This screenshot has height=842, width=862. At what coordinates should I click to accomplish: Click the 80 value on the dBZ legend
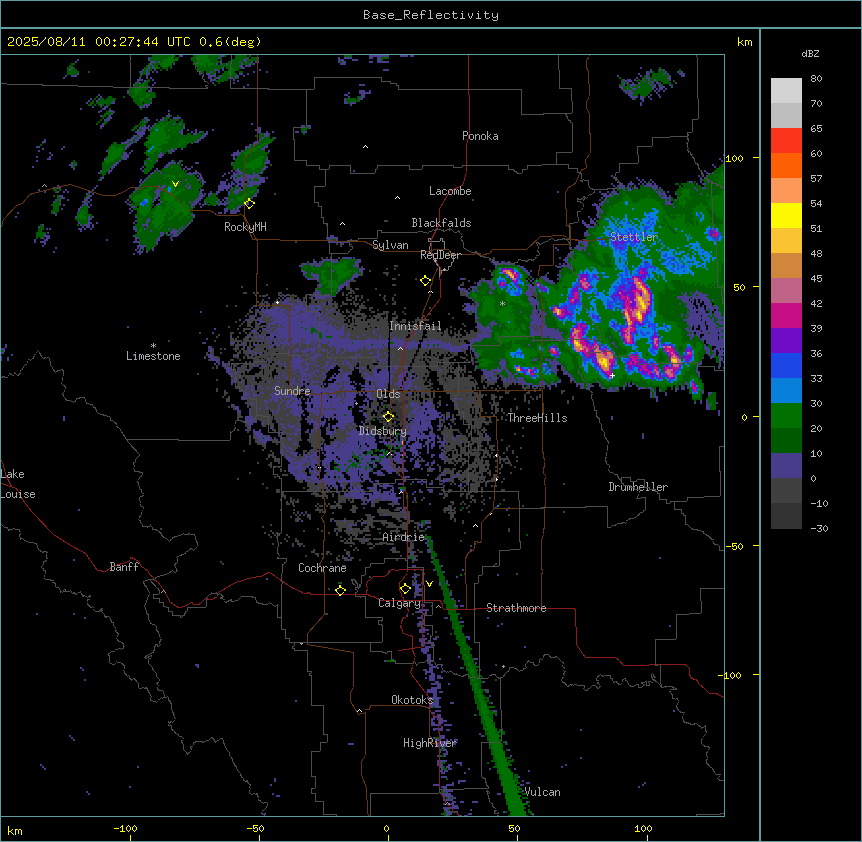(x=816, y=79)
